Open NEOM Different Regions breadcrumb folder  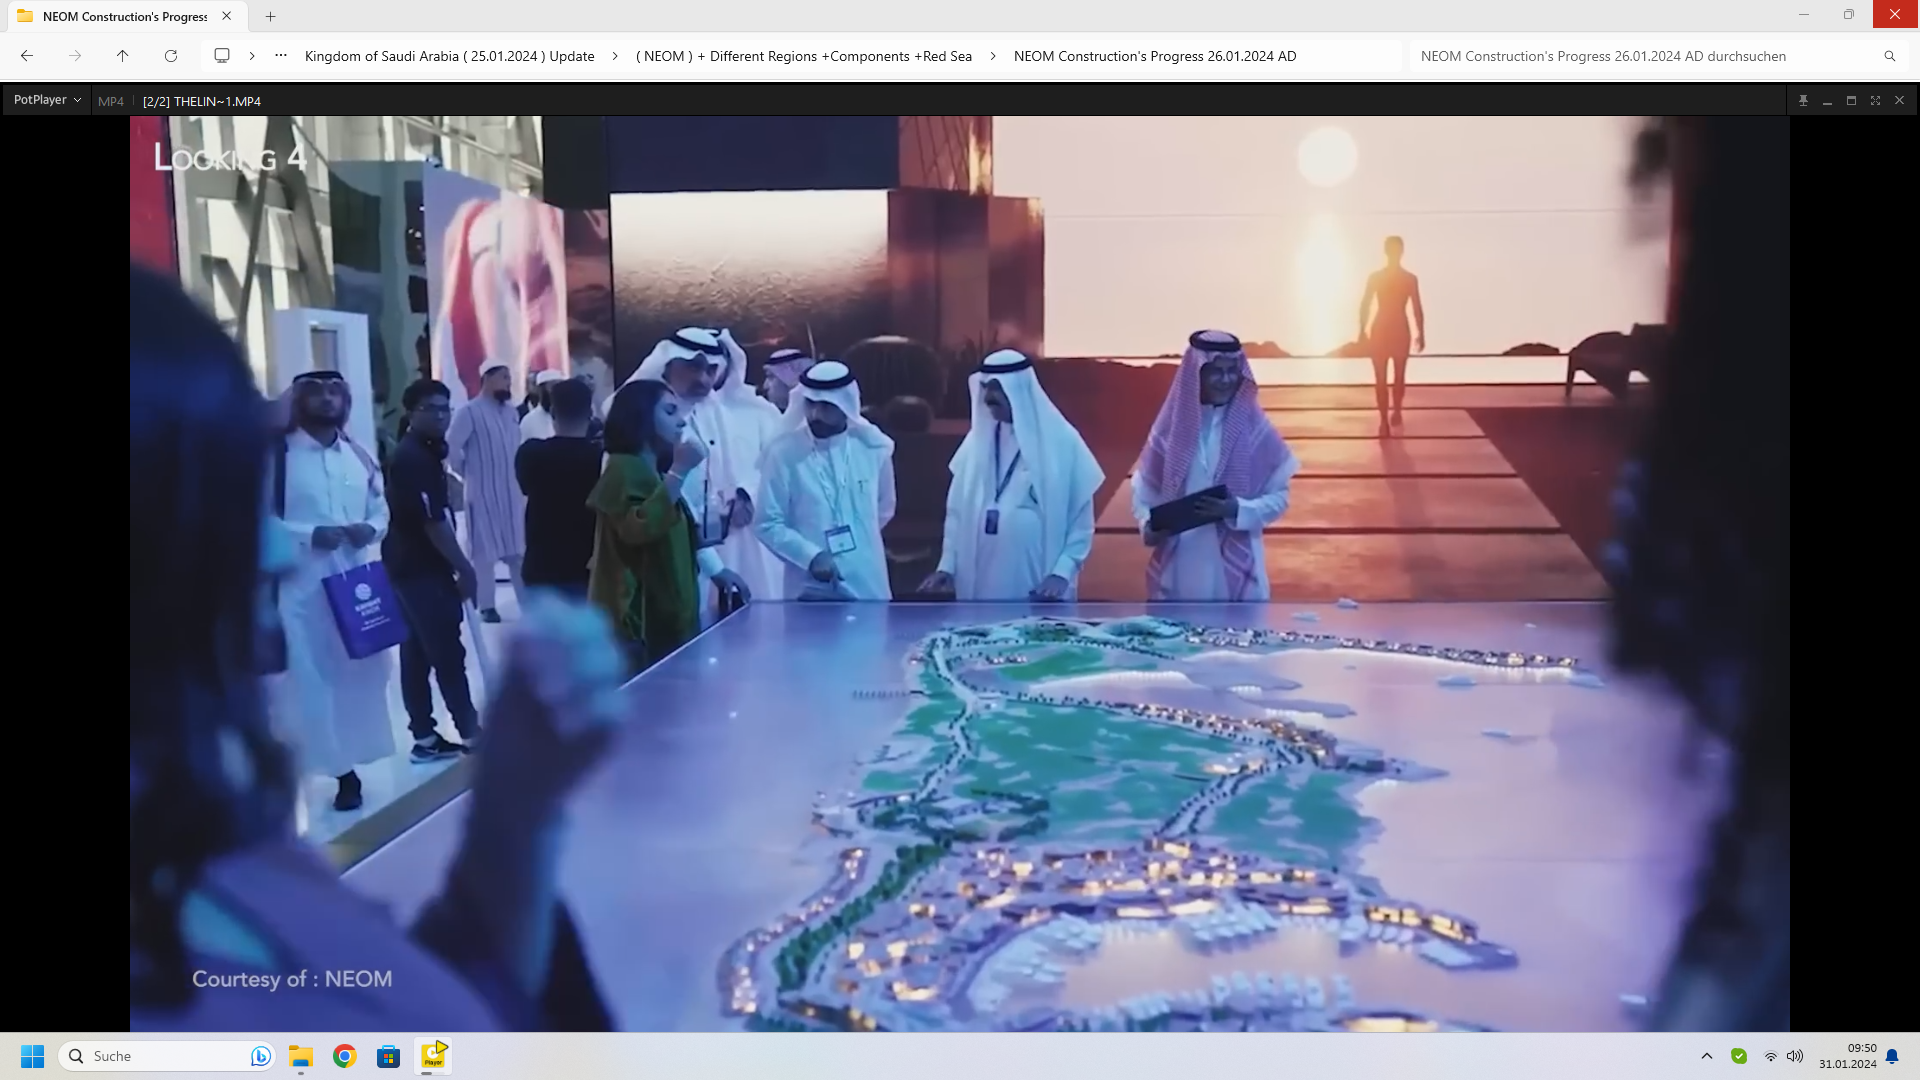point(804,56)
